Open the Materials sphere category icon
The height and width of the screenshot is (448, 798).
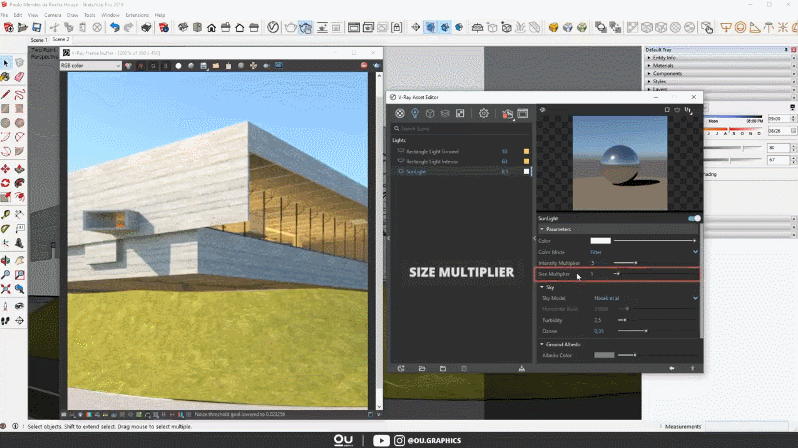[x=400, y=114]
